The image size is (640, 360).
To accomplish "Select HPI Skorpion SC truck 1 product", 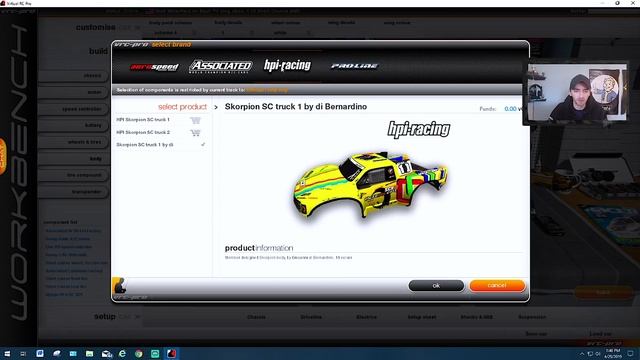I will click(x=143, y=120).
